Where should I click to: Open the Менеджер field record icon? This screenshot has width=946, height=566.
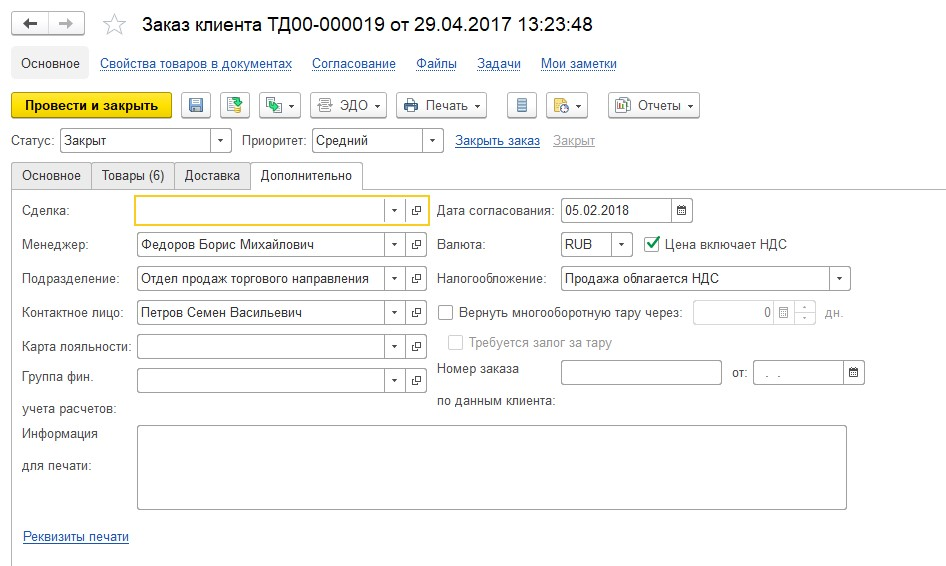pos(417,245)
